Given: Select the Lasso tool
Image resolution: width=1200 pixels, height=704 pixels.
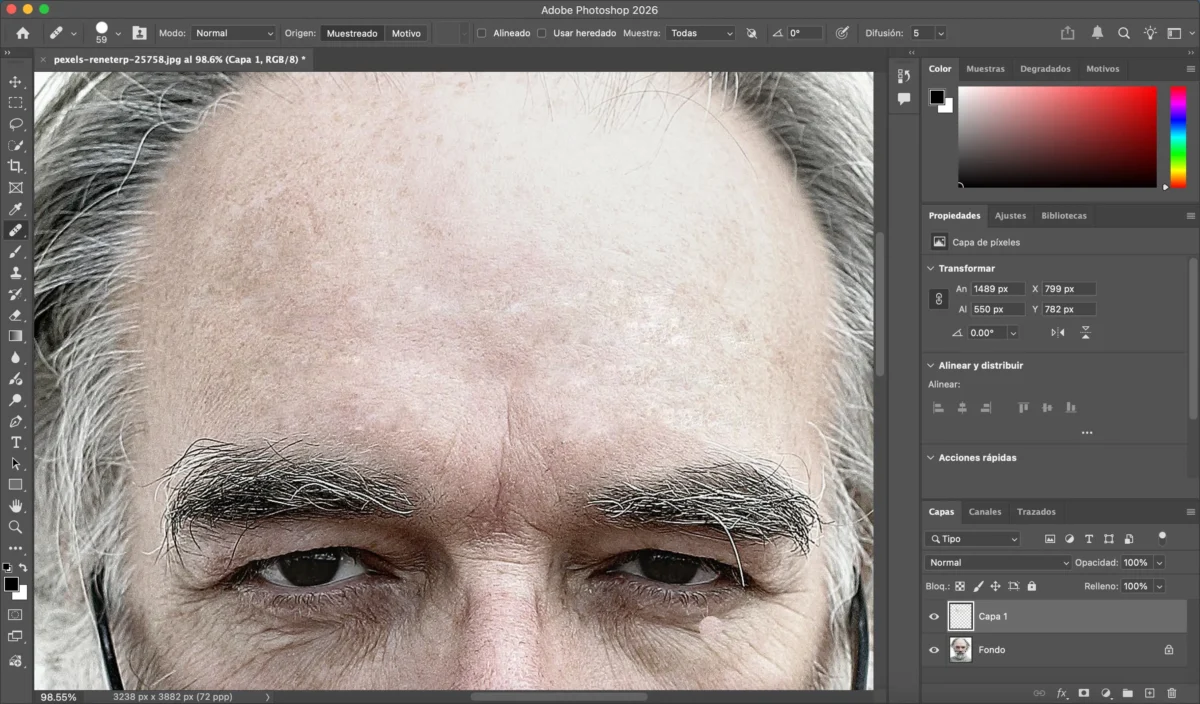Looking at the screenshot, I should 15,124.
